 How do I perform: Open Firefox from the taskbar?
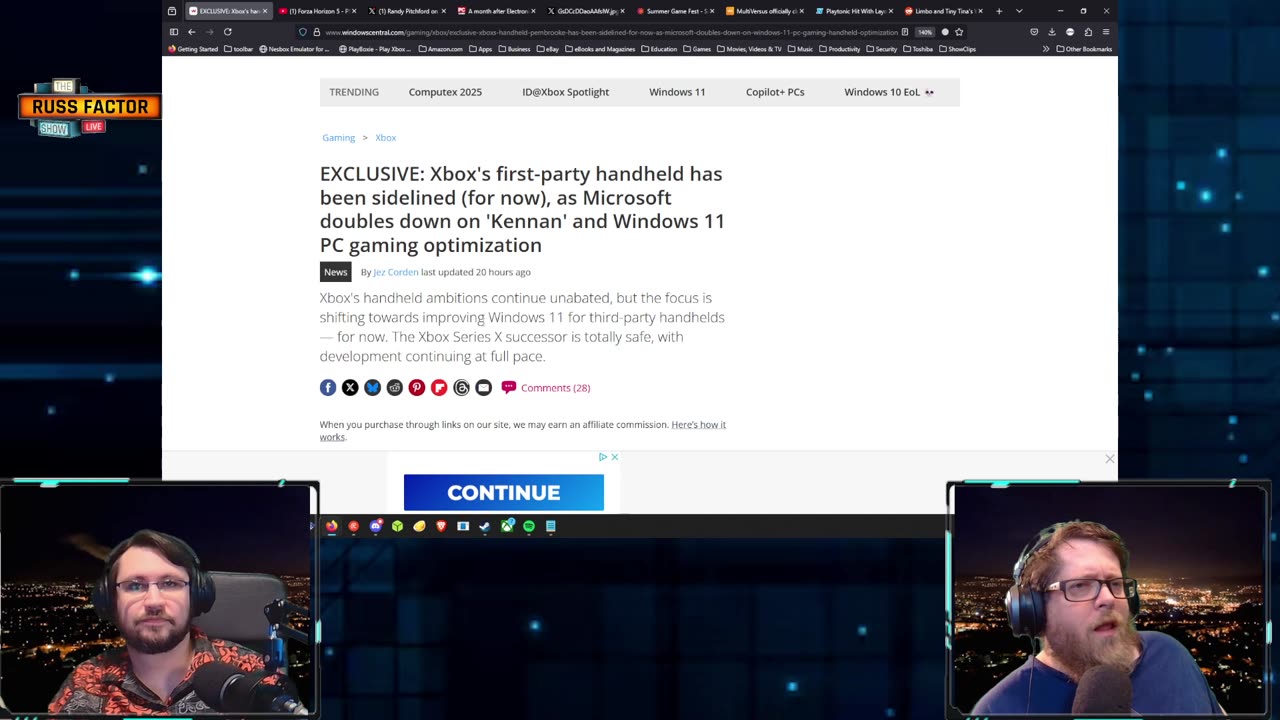tap(331, 526)
